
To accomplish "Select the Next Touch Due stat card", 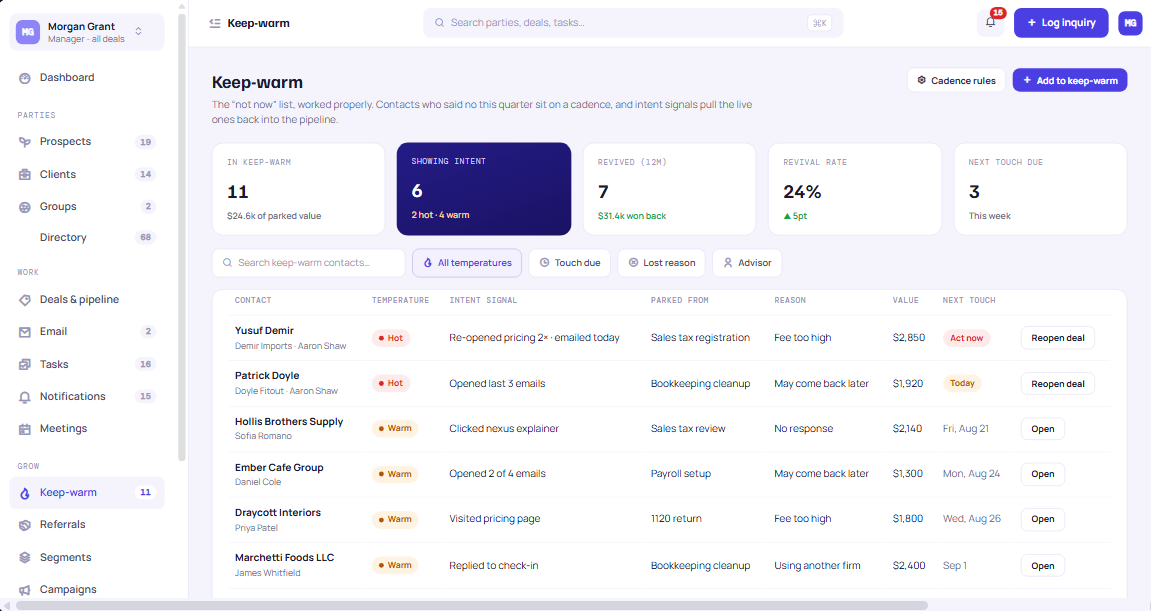I will 1040,189.
